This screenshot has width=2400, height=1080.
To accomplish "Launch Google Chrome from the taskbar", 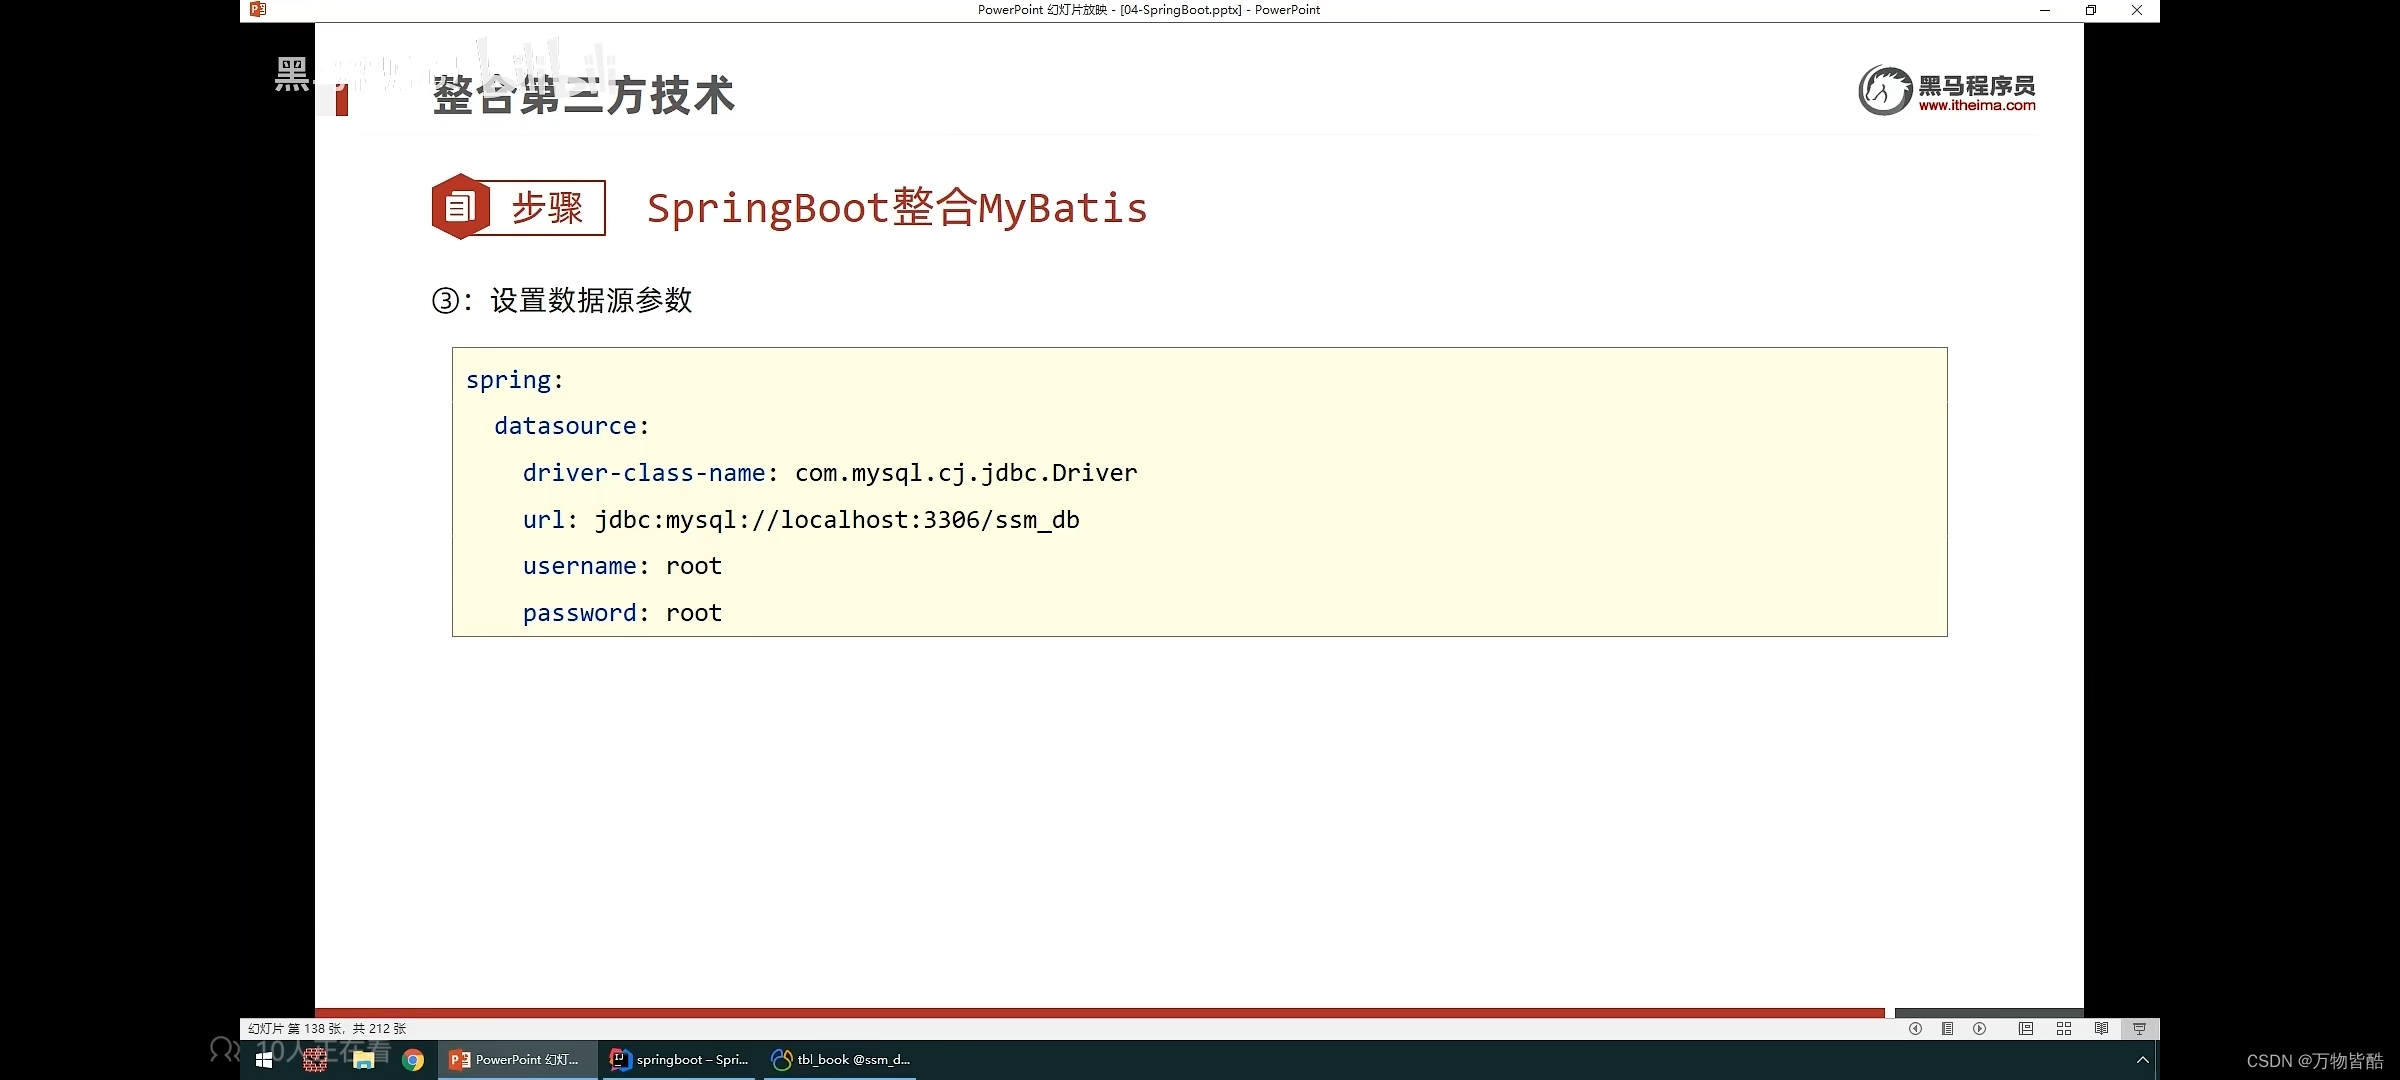I will click(x=413, y=1060).
